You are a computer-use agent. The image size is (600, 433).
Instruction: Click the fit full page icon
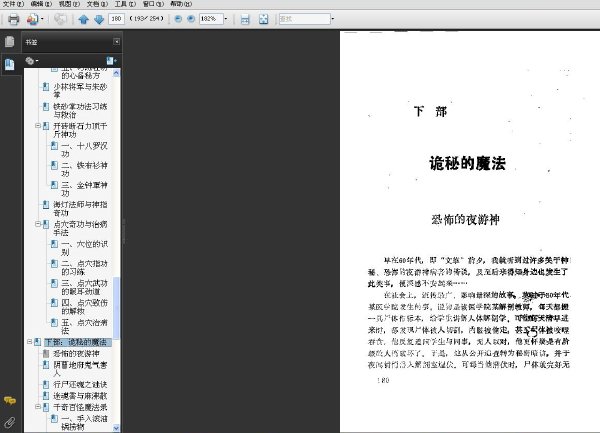264,19
